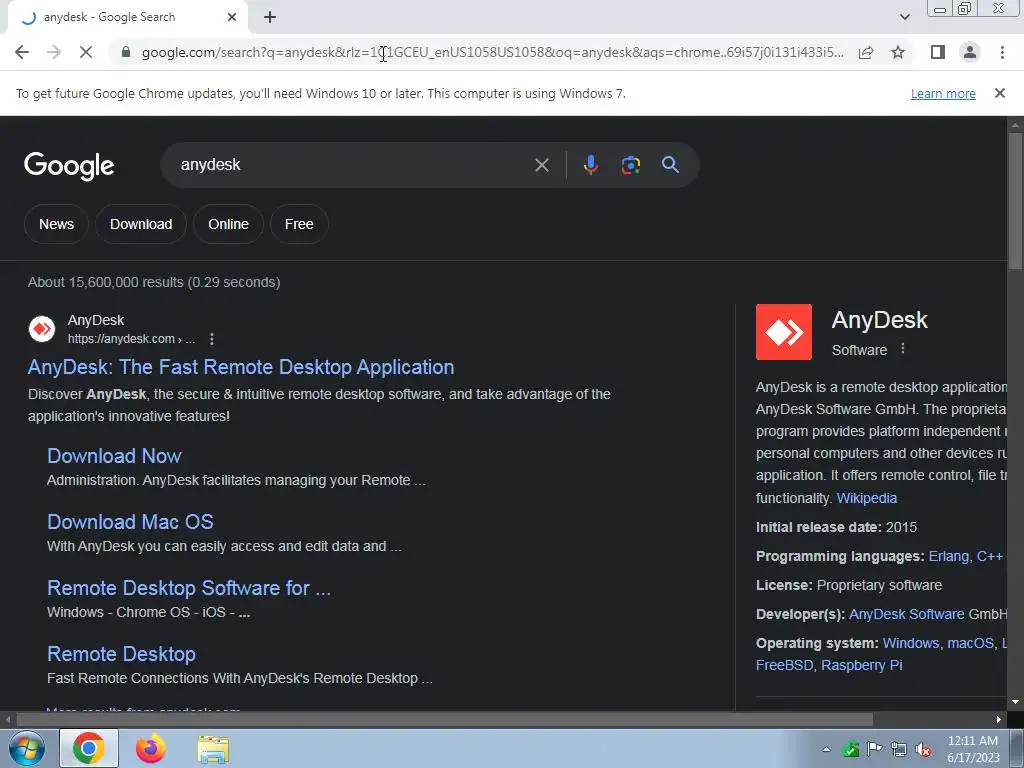Click the FreeBSD operating system link
1024x768 pixels.
click(784, 665)
